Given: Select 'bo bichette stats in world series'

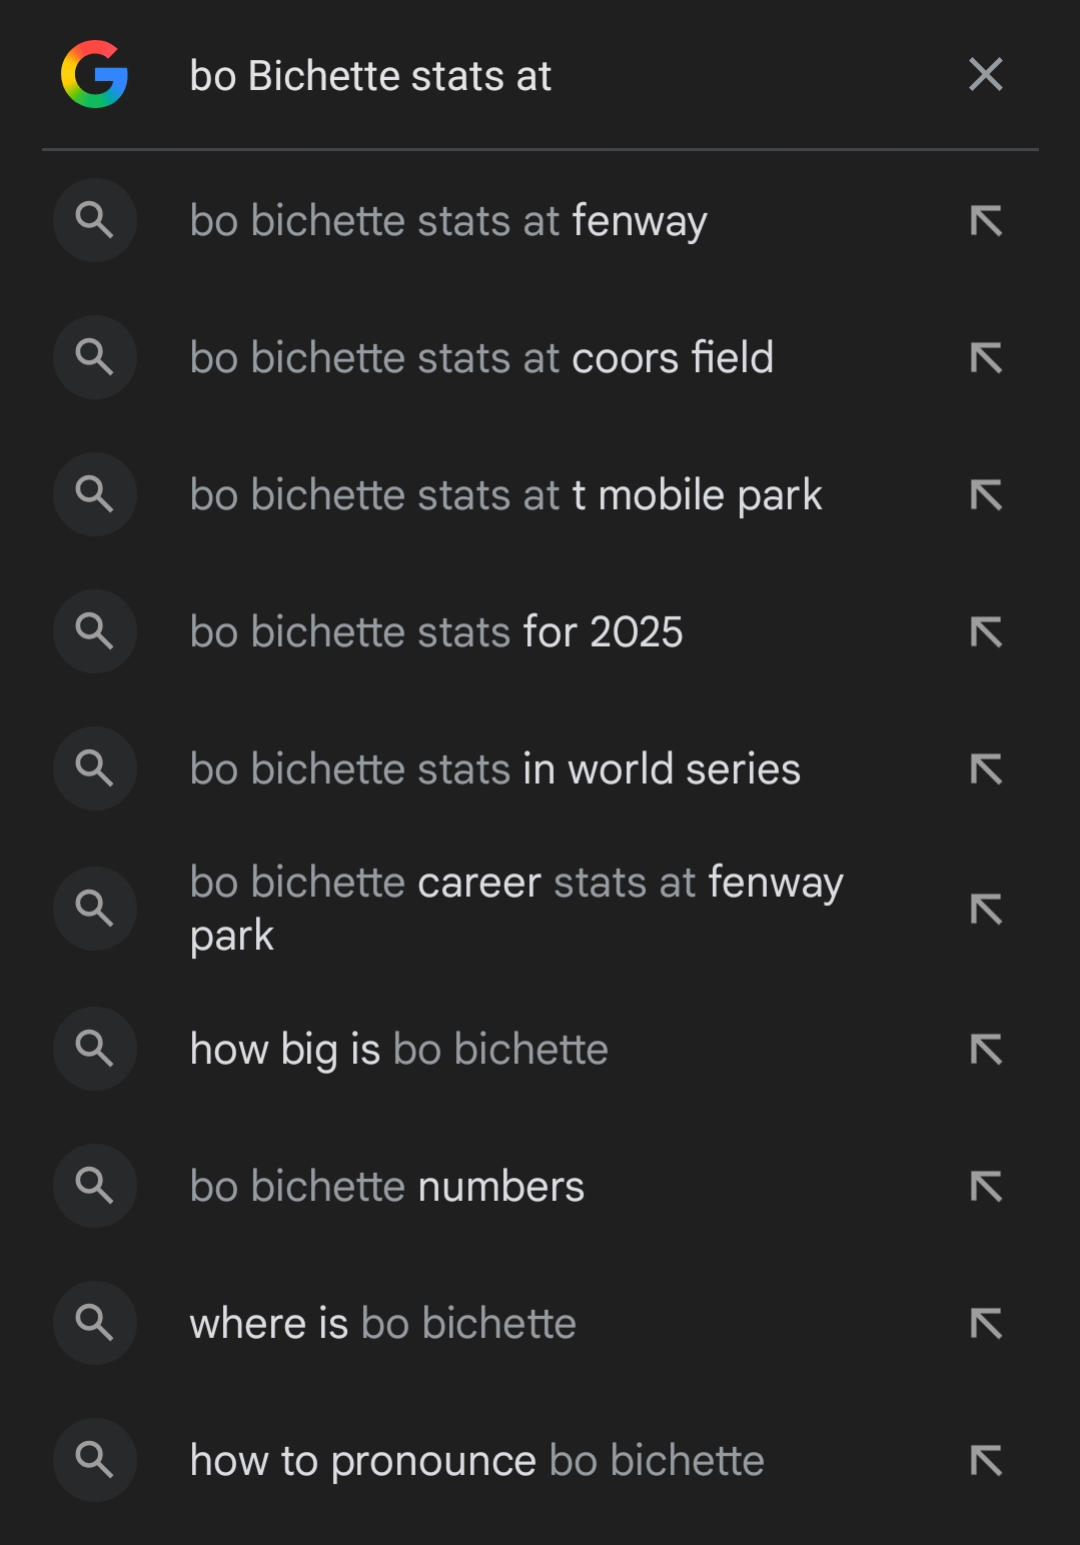Looking at the screenshot, I should coord(495,769).
